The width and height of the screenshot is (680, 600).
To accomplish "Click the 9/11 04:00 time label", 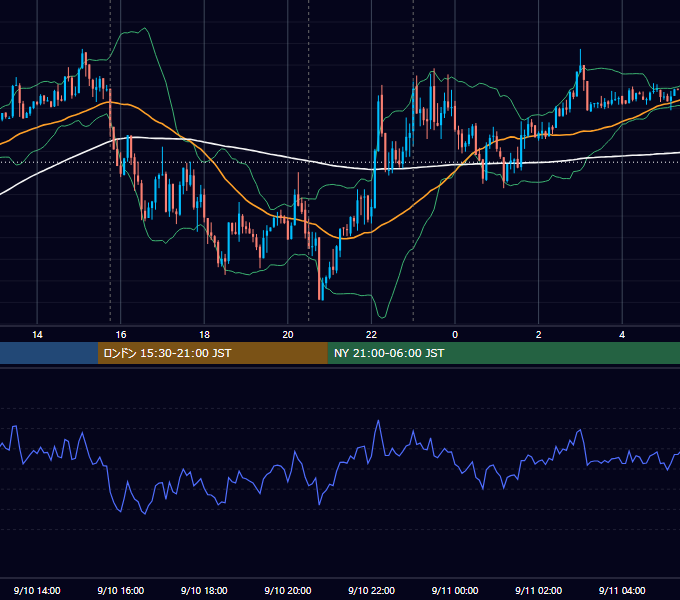I will coord(622,590).
